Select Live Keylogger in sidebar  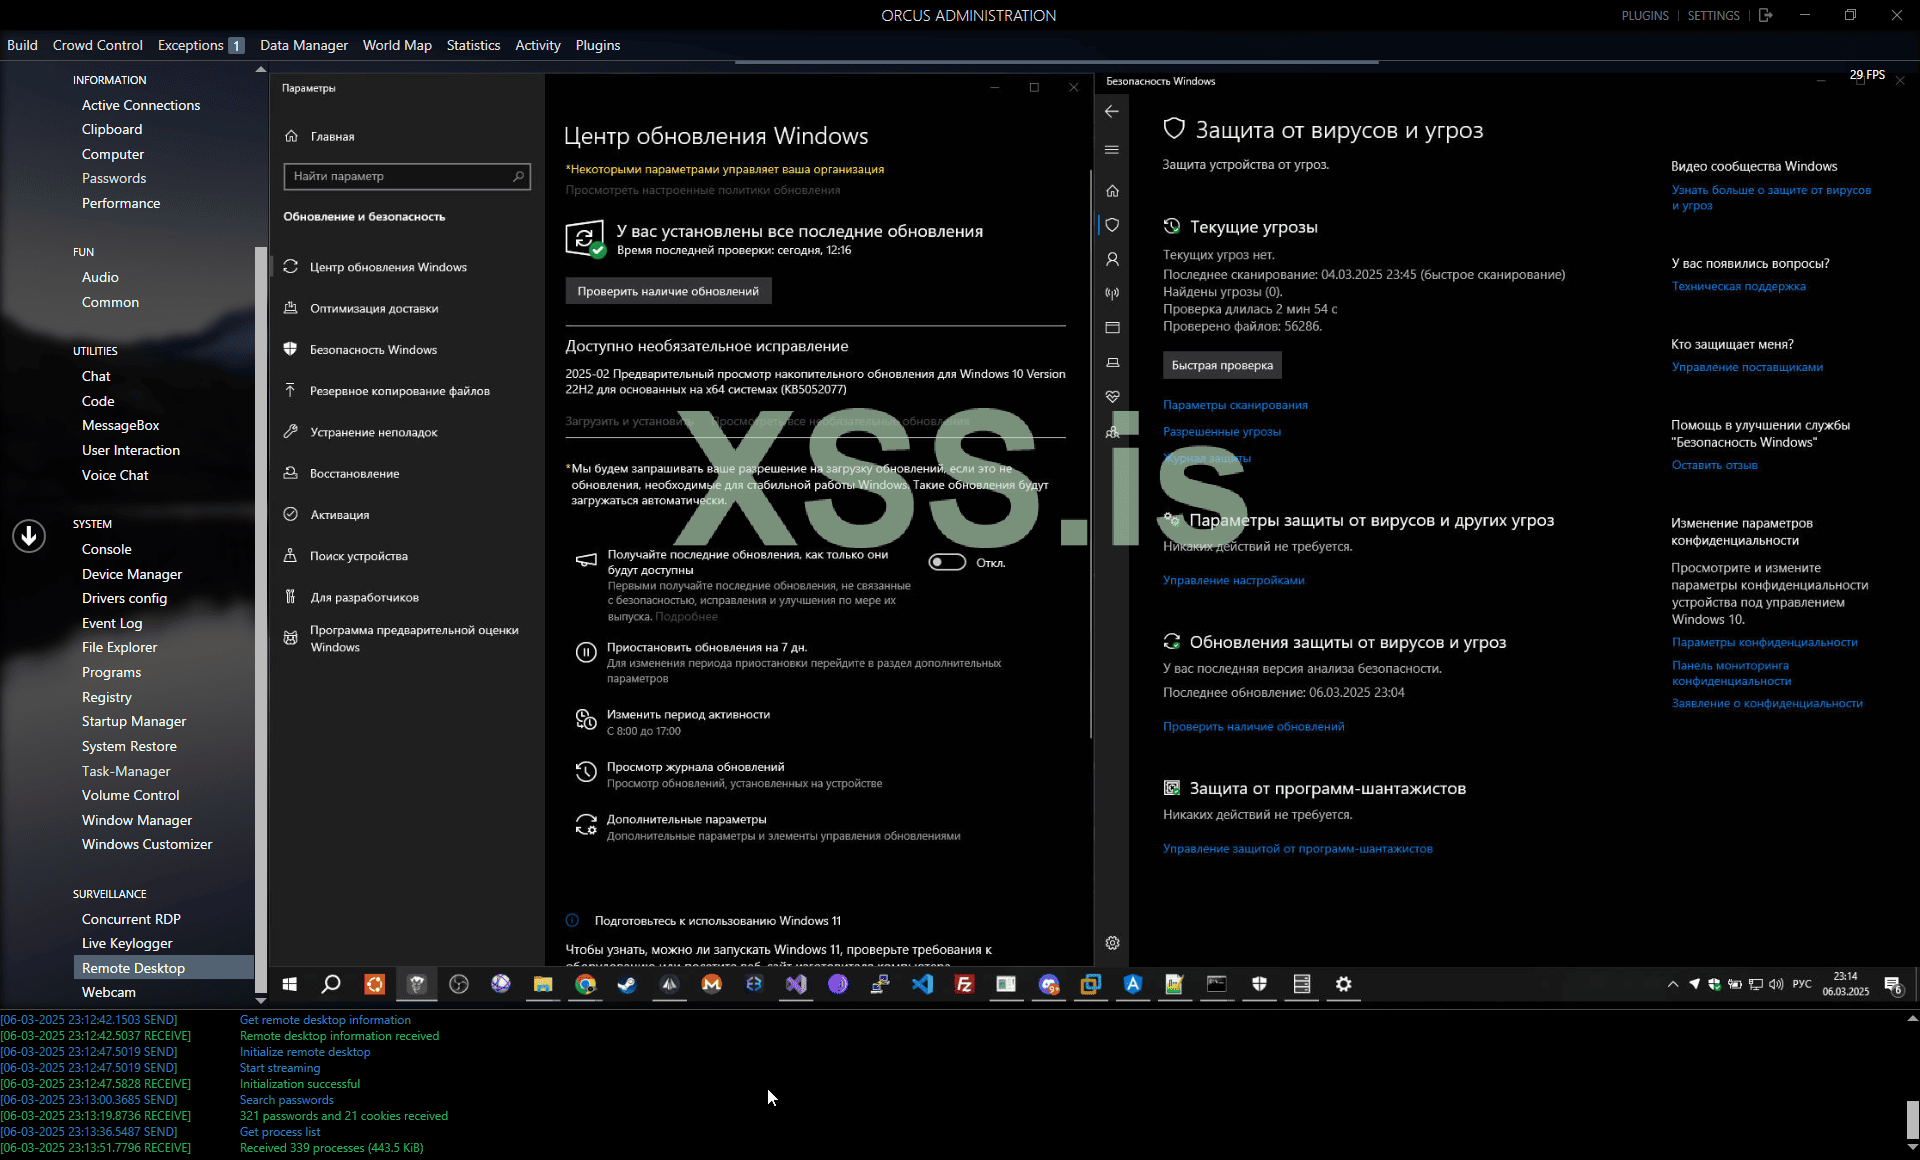point(127,943)
